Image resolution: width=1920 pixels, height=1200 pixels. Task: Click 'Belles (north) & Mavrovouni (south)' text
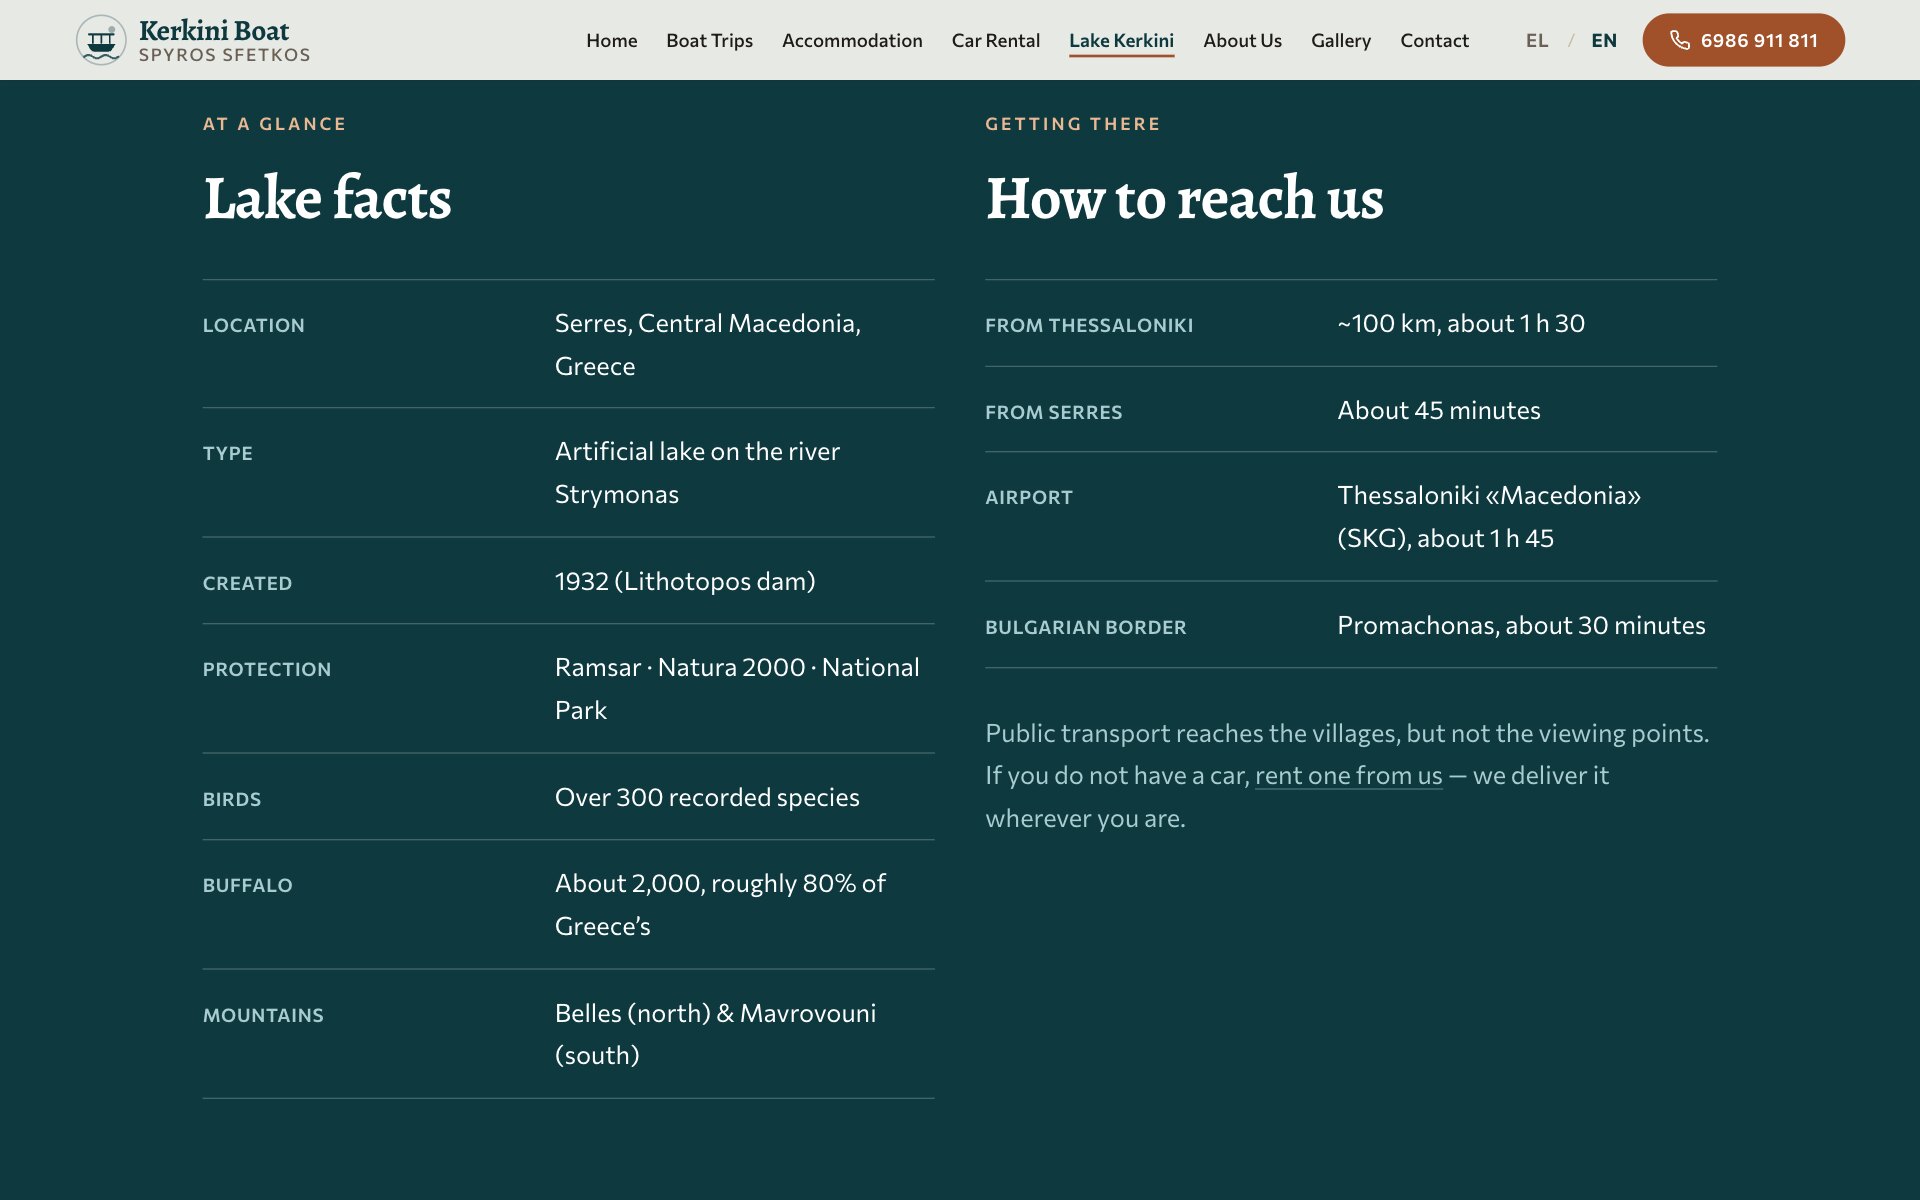(715, 1034)
